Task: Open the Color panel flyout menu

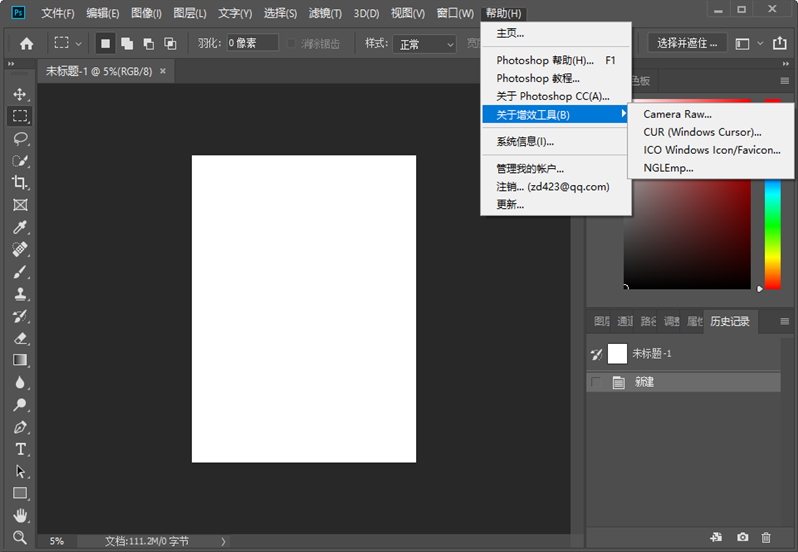Action: coord(784,81)
